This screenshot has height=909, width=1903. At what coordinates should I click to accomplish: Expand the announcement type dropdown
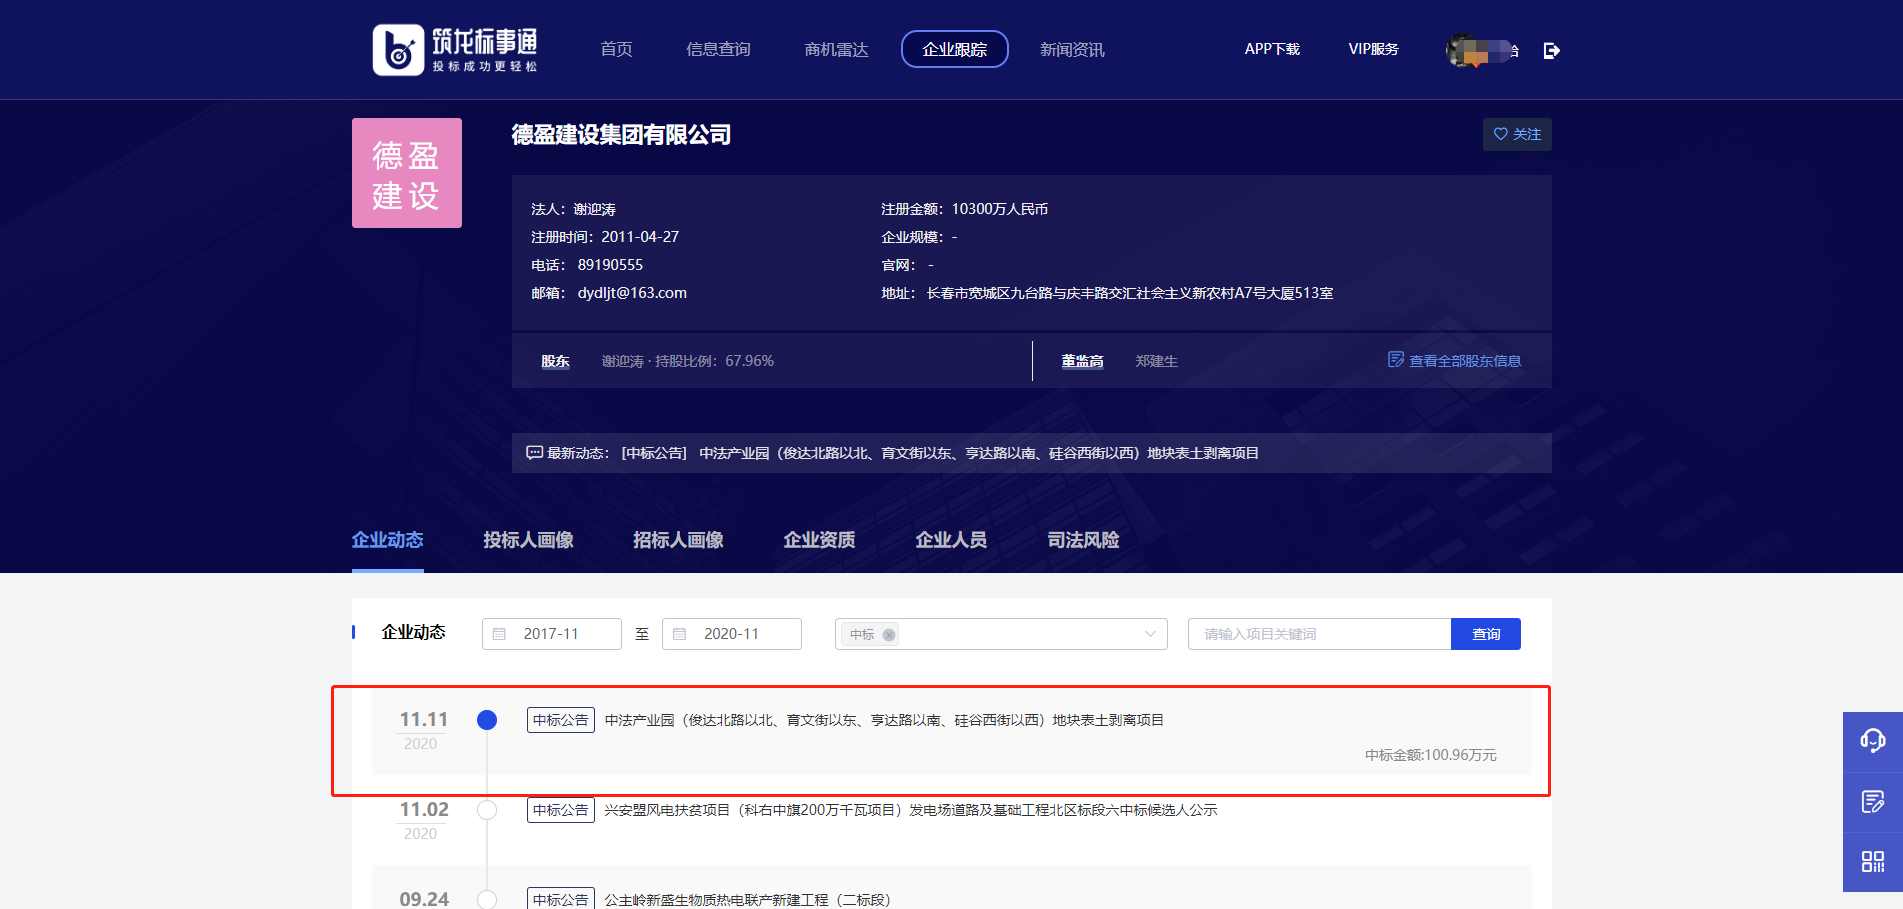[1150, 633]
